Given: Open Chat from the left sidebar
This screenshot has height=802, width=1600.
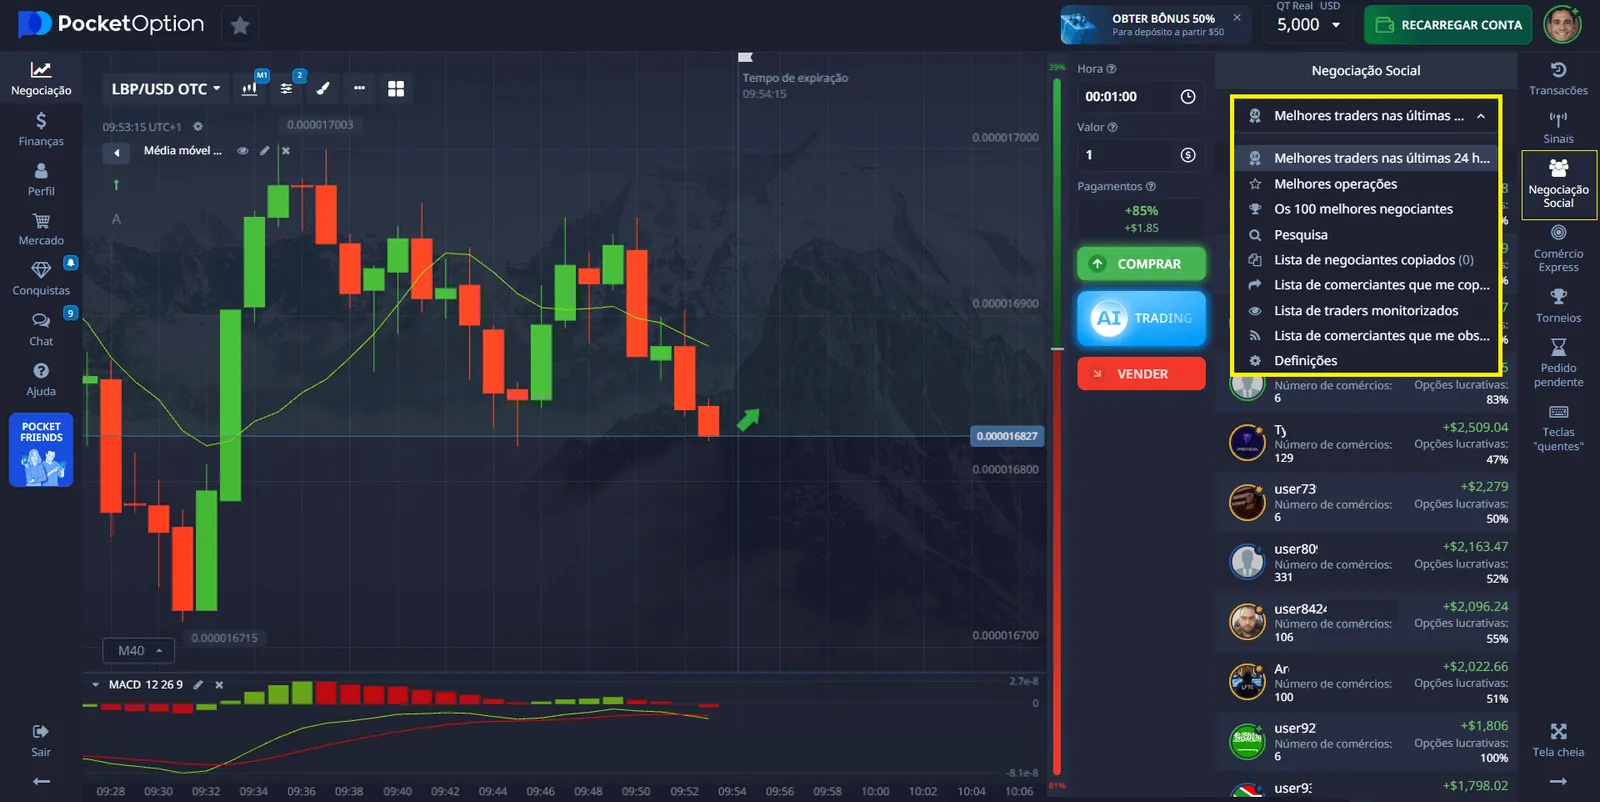Looking at the screenshot, I should pos(41,328).
